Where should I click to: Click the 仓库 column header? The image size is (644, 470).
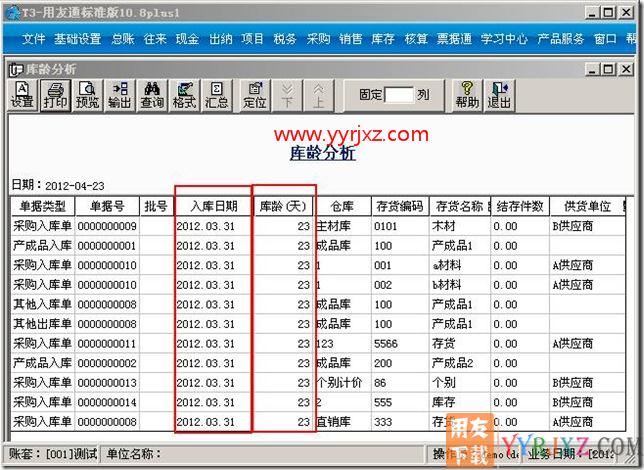coord(343,206)
